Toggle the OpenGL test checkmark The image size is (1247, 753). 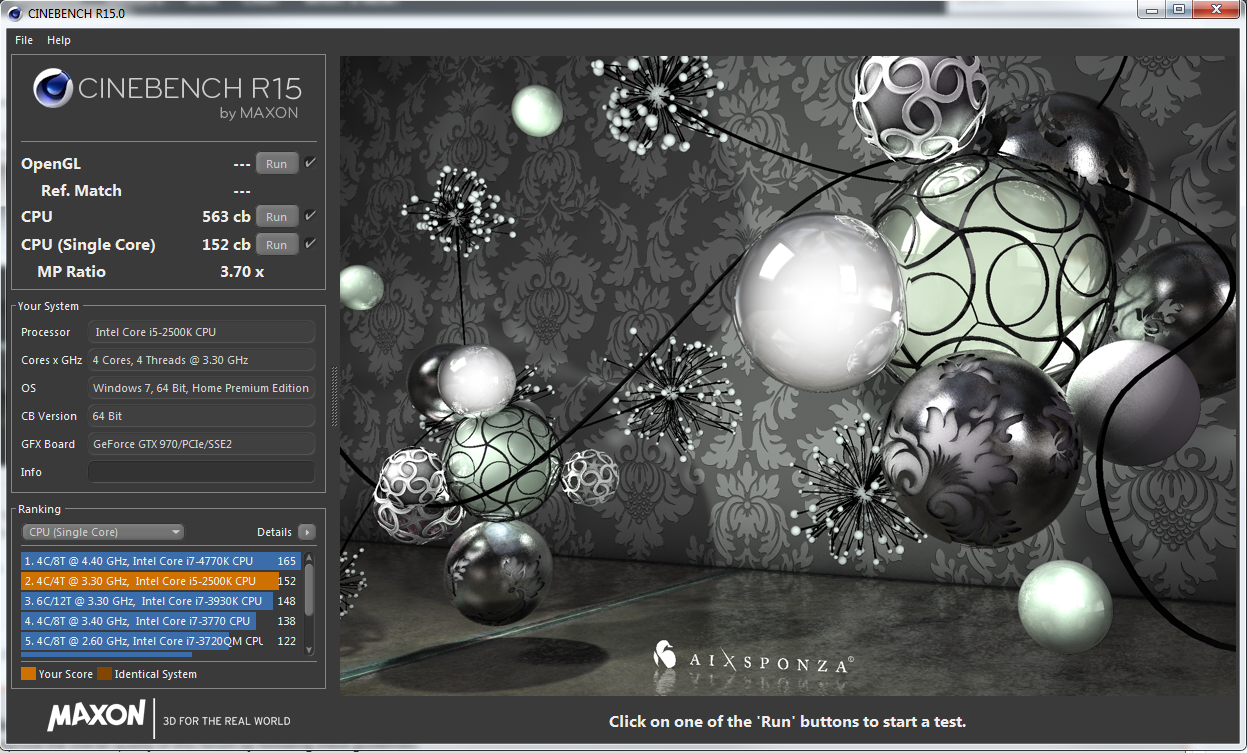point(310,163)
